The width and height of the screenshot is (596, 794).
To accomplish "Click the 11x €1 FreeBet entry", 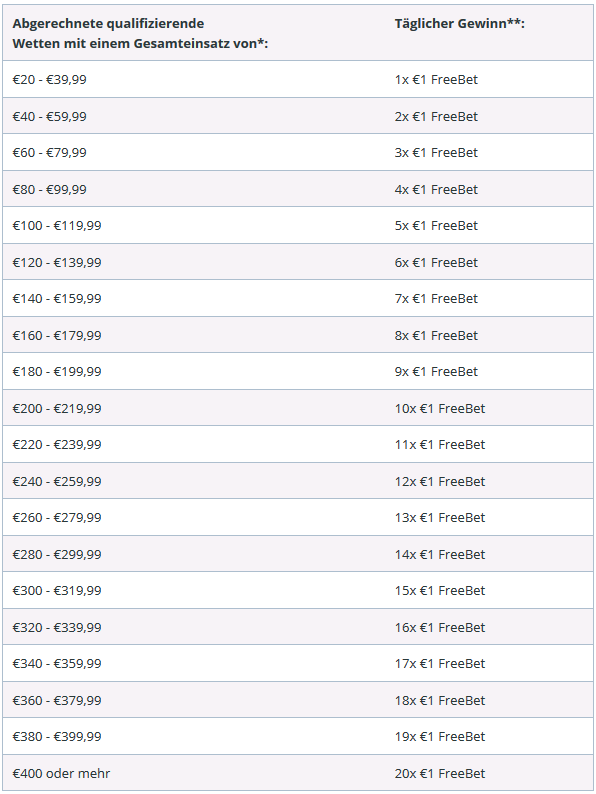I will (440, 444).
